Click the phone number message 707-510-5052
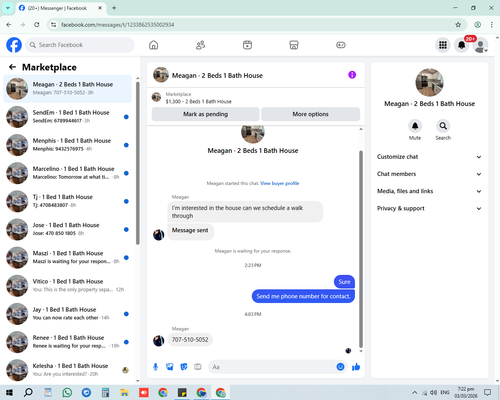The width and height of the screenshot is (500, 400). pyautogui.click(x=190, y=340)
